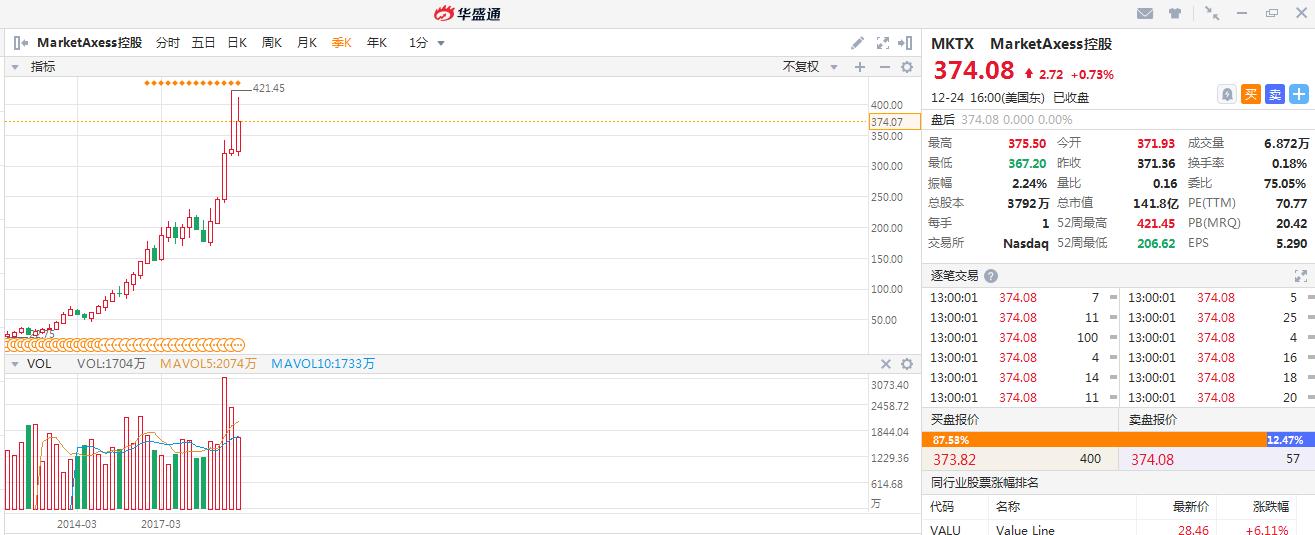The width and height of the screenshot is (1315, 535).
Task: Select the 周K weekly candlestick tab
Action: point(272,43)
